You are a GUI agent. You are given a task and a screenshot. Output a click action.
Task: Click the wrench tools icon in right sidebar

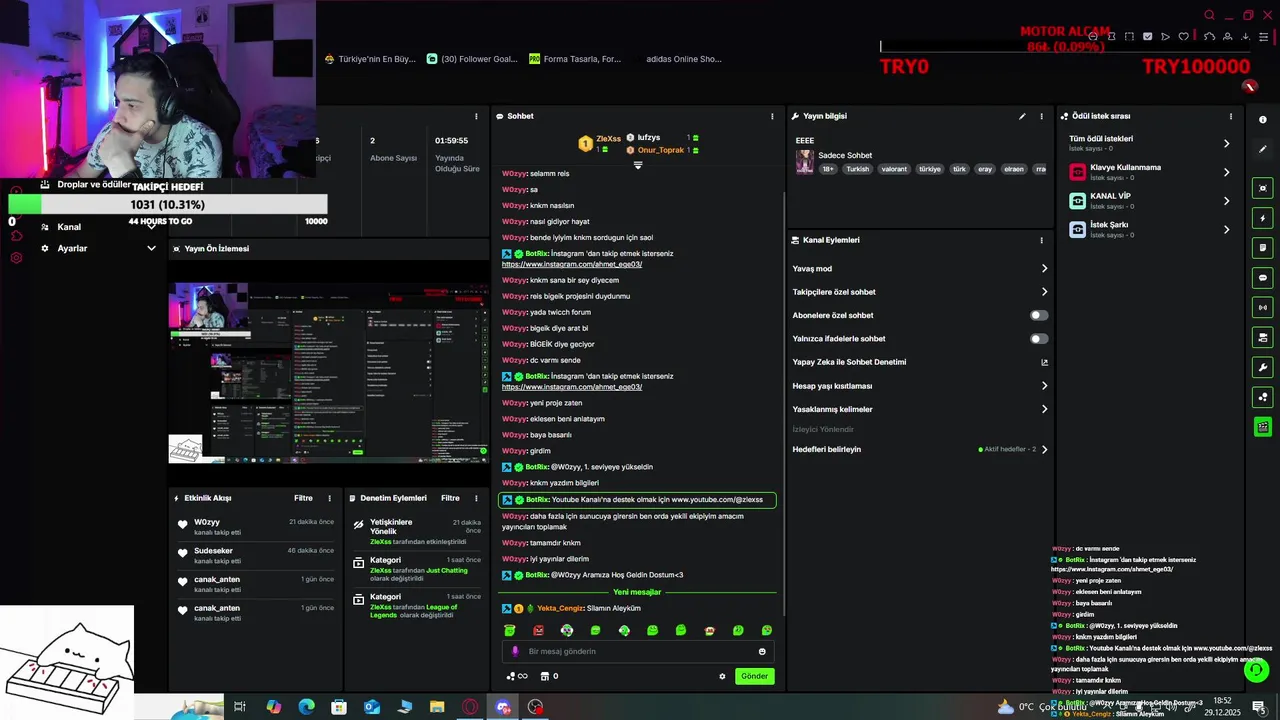[x=1263, y=367]
